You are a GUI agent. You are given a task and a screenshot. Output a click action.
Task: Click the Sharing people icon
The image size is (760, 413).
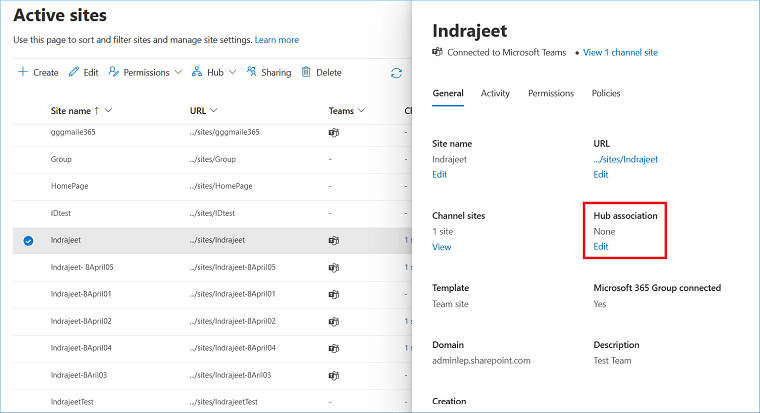[251, 72]
